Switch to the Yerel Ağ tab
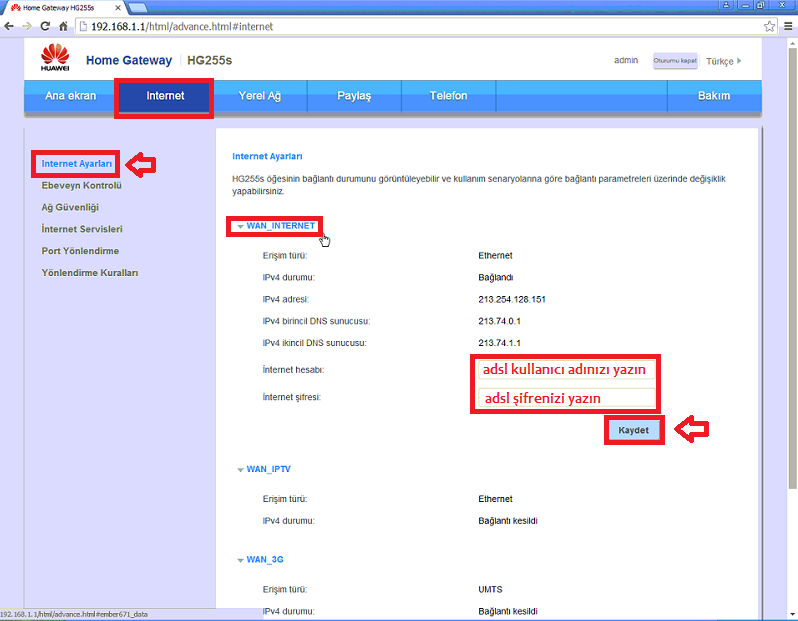Image resolution: width=798 pixels, height=621 pixels. (260, 96)
